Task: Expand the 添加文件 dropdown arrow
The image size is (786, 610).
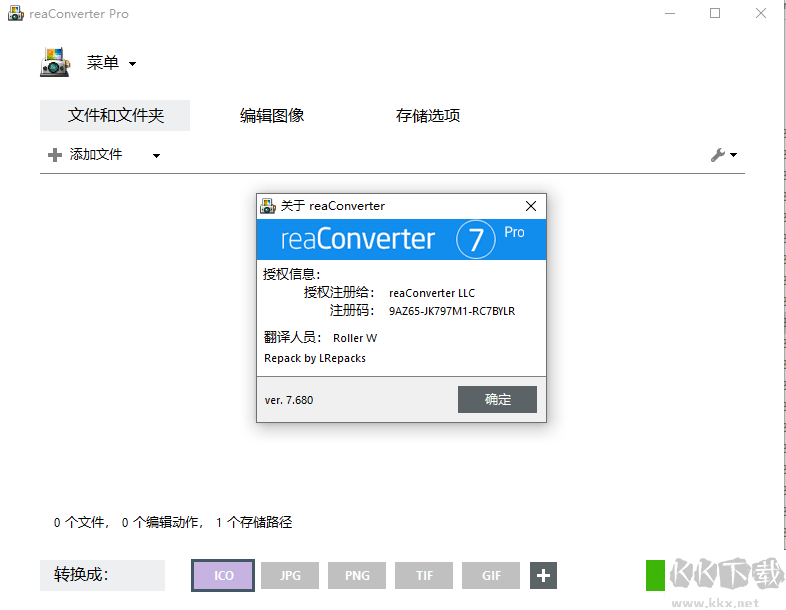Action: click(156, 156)
